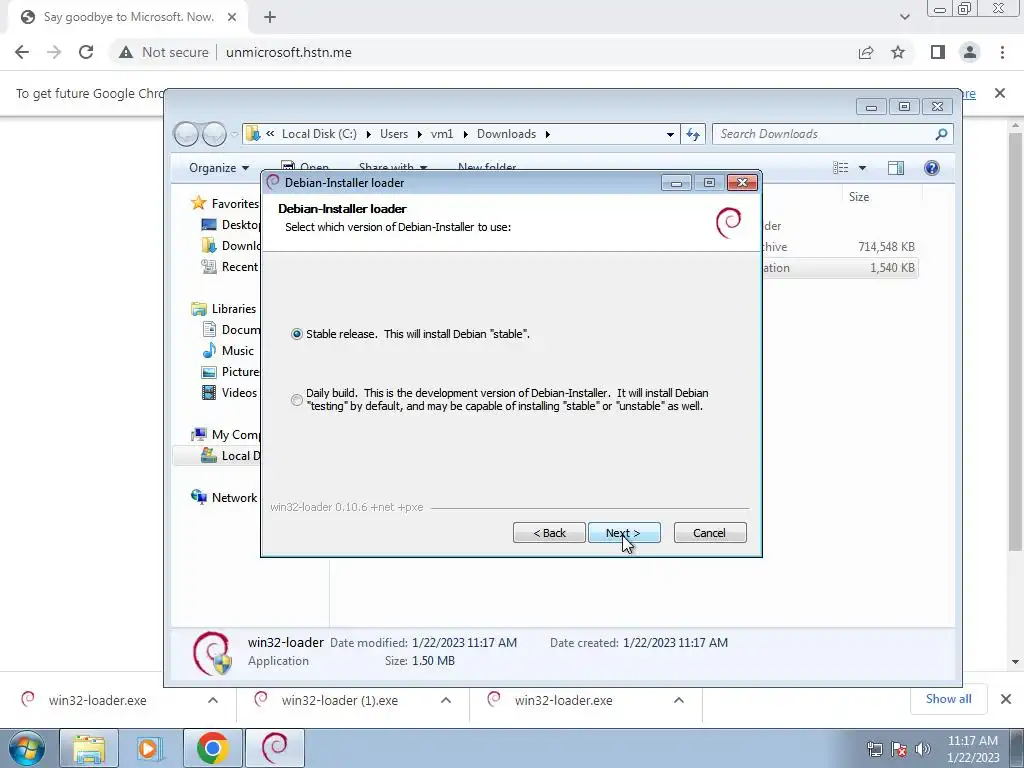The image size is (1024, 768).
Task: Open the first win32-loader.exe download item
Action: pos(97,701)
